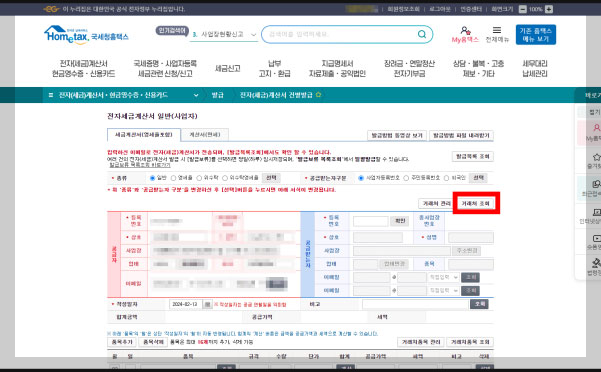This screenshot has width=601, height=372.
Task: Expand popular search dropdown 사업장현황신고
Action: point(253,34)
